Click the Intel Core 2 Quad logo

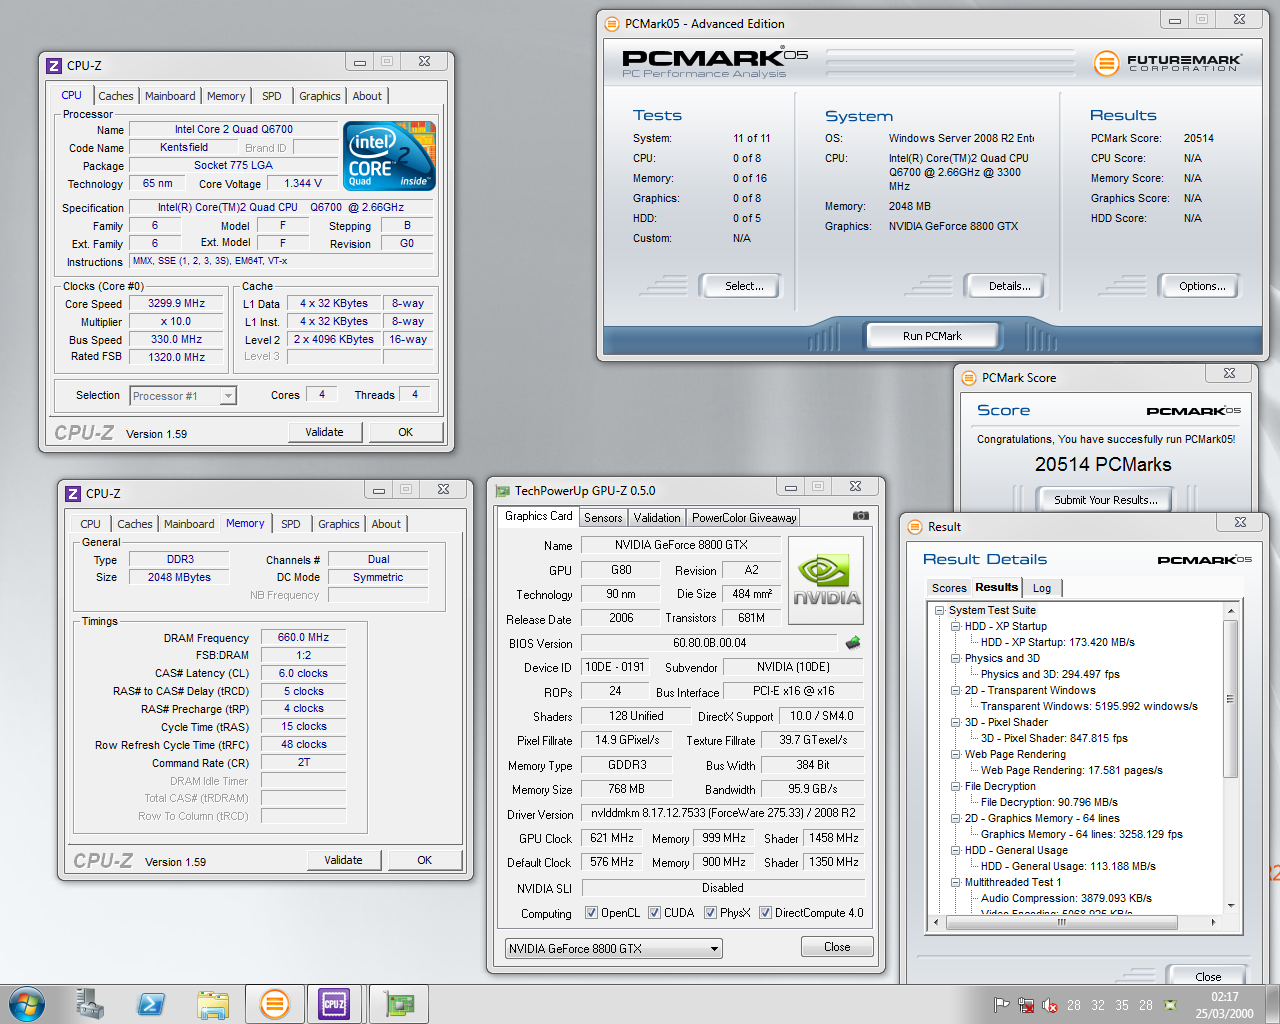(x=389, y=156)
